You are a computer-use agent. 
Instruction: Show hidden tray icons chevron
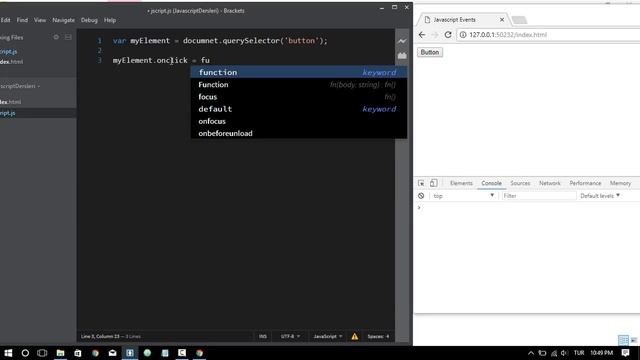[x=531, y=353]
